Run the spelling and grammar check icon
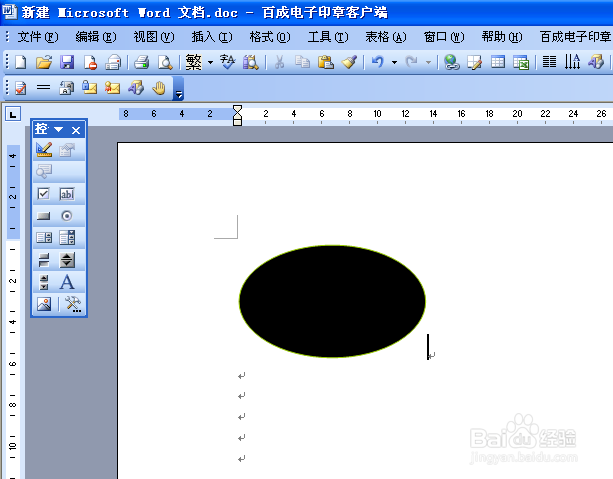This screenshot has height=479, width=613. pos(228,62)
